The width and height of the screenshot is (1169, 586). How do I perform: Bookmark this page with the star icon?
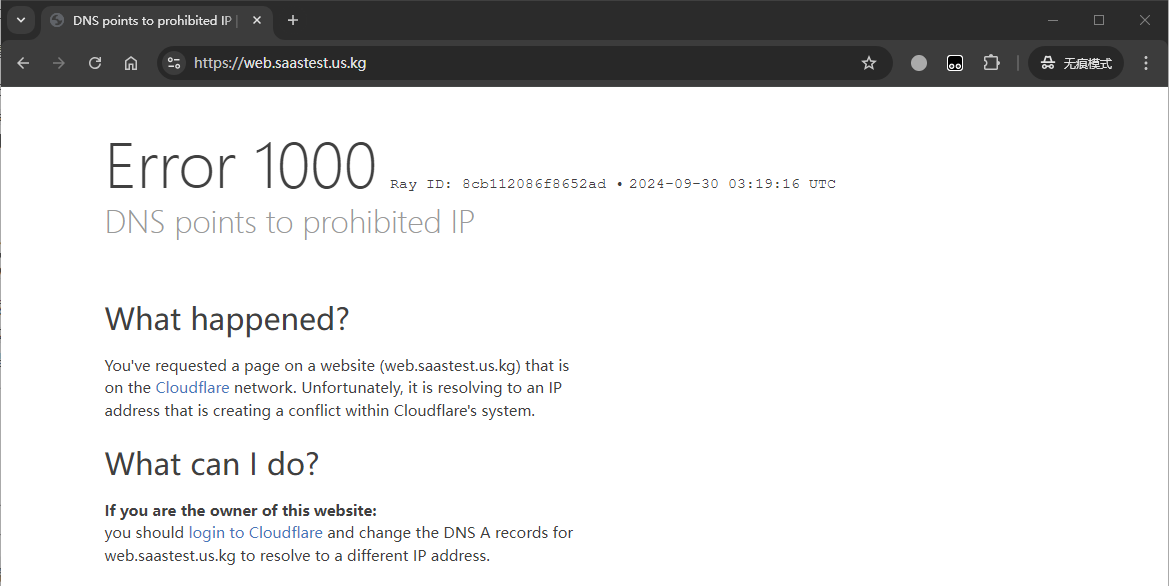(x=869, y=63)
